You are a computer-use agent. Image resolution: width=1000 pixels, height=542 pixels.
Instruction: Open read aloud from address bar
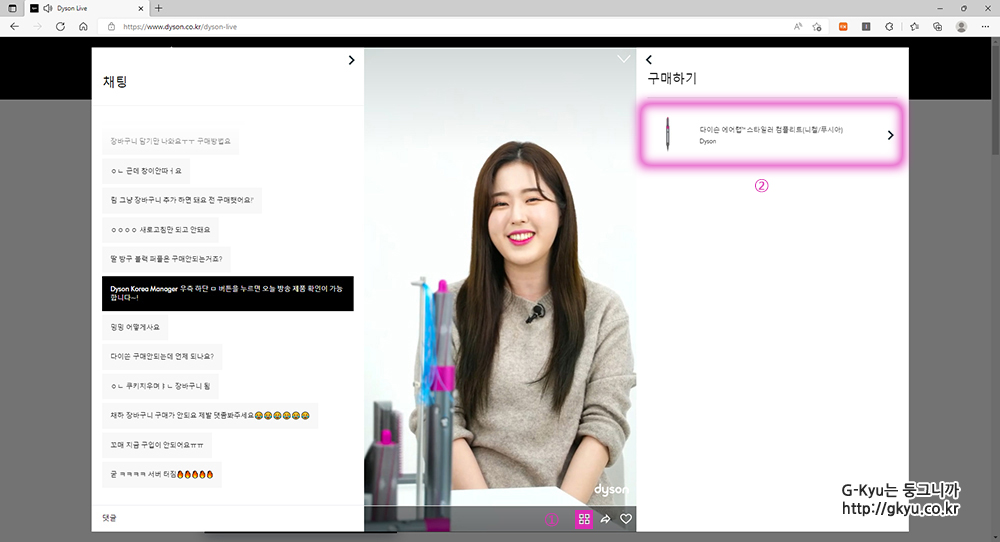pos(798,27)
